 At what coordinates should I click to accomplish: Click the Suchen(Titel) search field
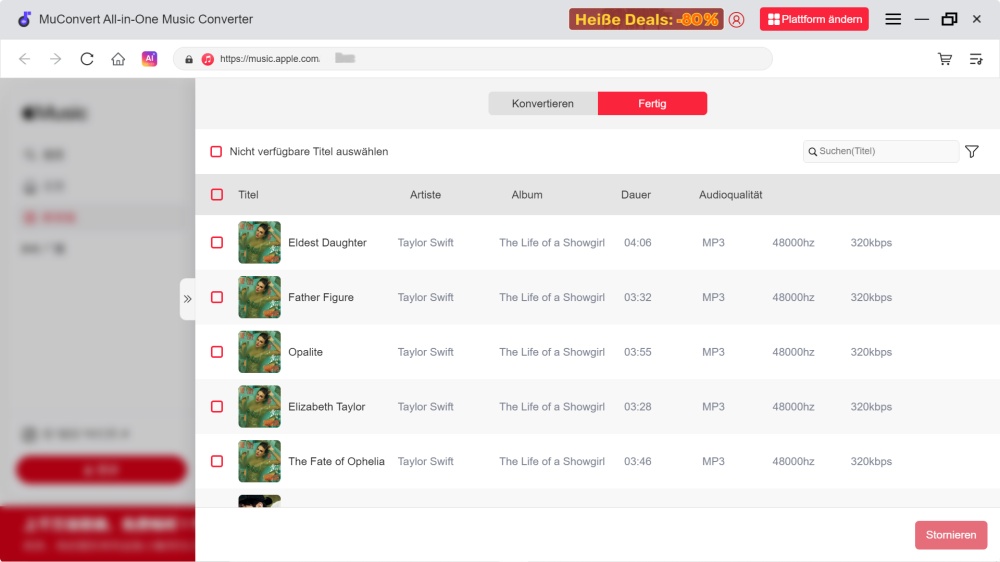point(881,151)
